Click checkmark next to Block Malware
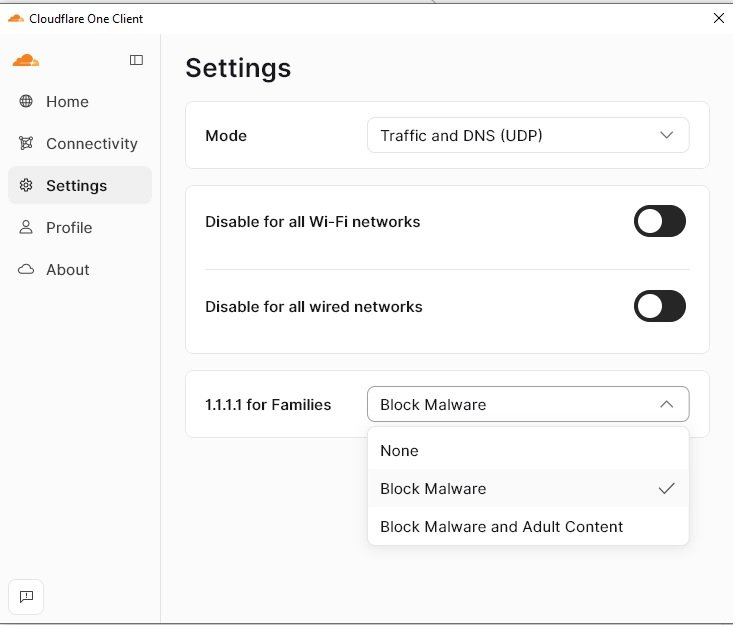The height and width of the screenshot is (626, 740). click(x=666, y=488)
